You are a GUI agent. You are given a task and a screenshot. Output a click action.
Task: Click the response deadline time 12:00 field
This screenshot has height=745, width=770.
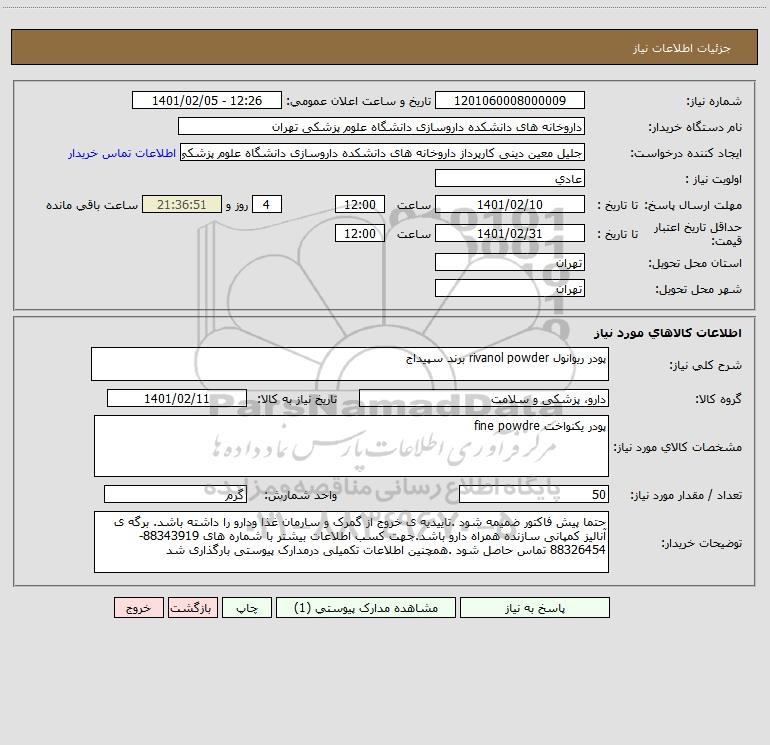pos(359,204)
